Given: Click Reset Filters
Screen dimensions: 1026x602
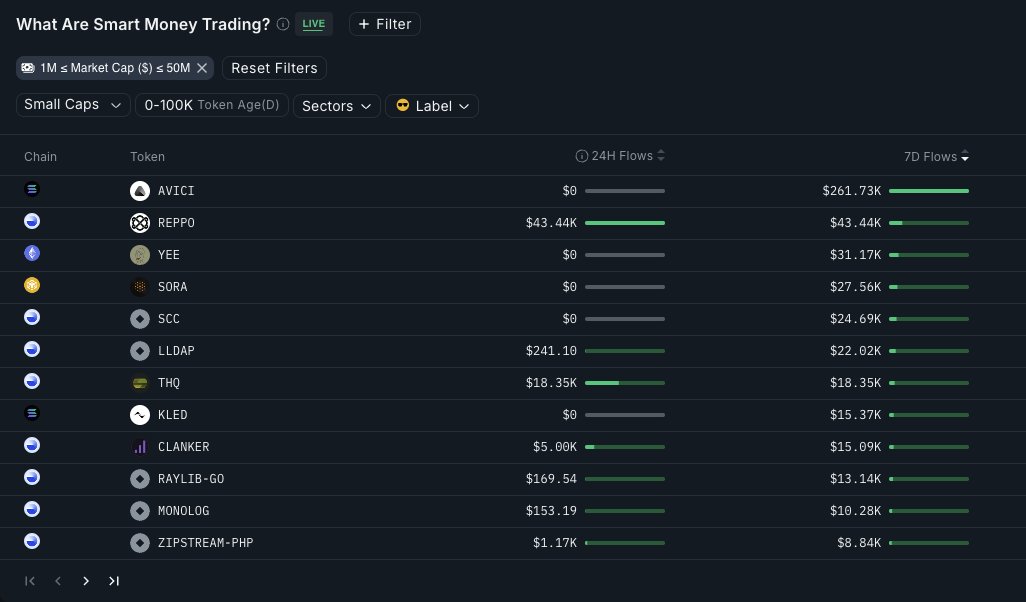Looking at the screenshot, I should point(274,68).
